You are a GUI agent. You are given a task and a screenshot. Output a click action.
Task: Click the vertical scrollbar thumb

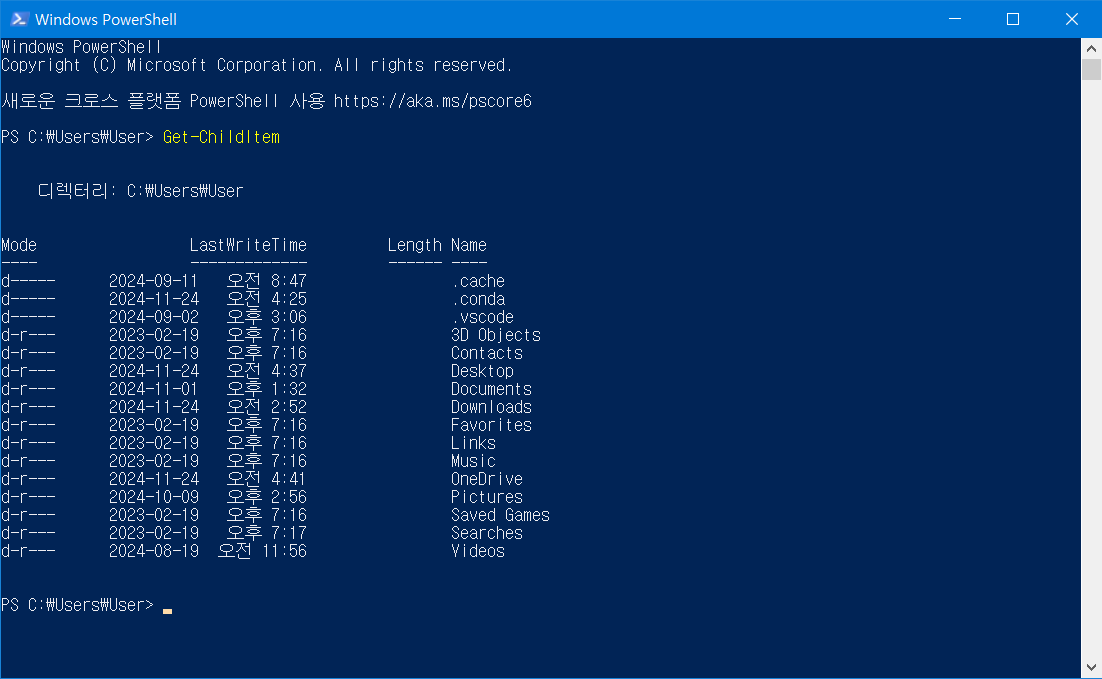1091,70
